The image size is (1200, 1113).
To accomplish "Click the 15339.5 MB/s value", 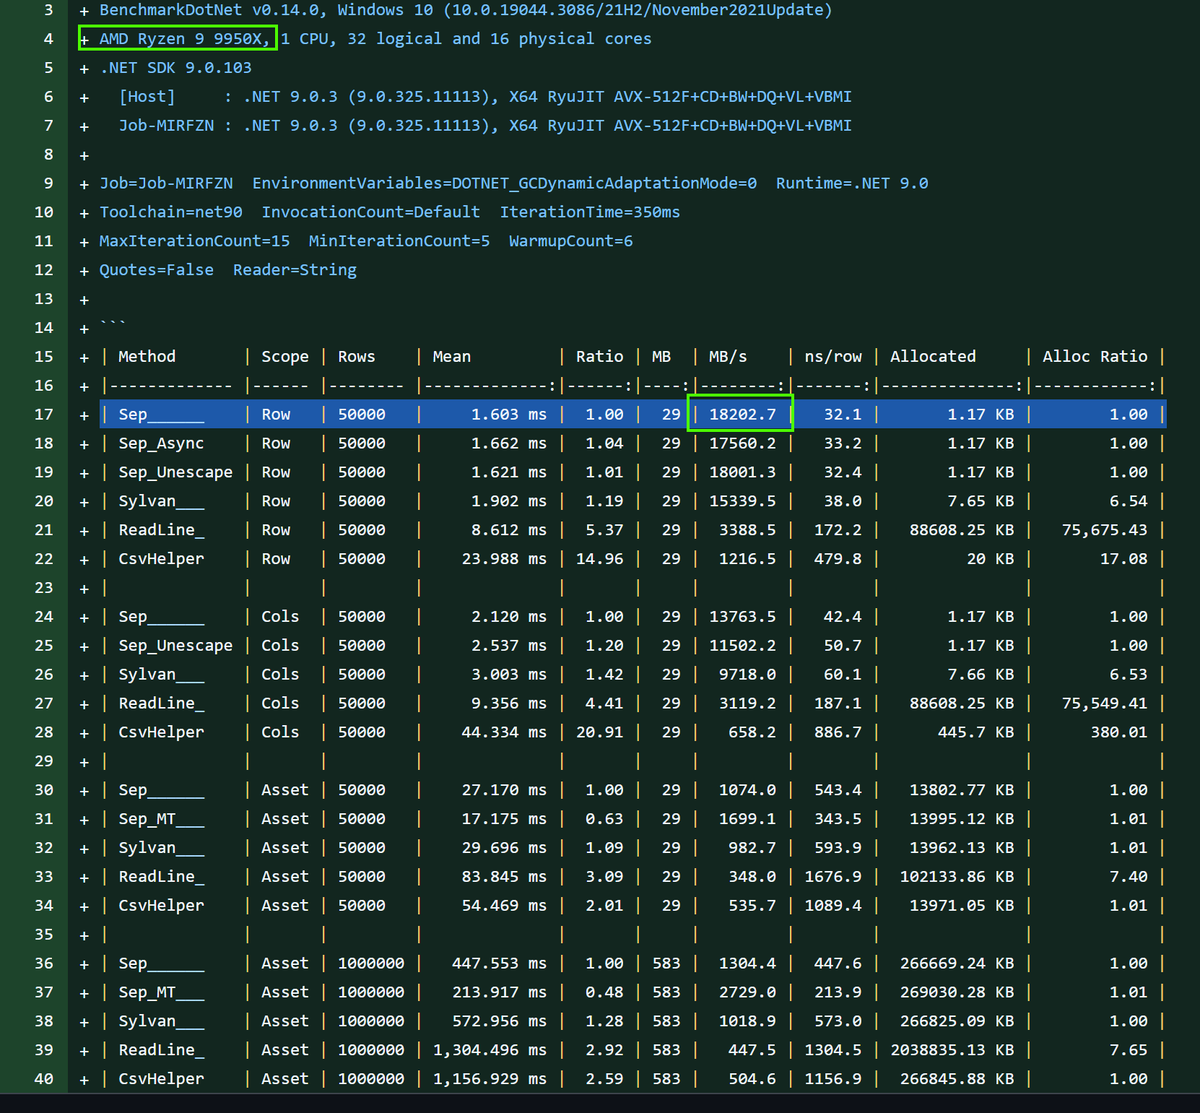I will [742, 501].
